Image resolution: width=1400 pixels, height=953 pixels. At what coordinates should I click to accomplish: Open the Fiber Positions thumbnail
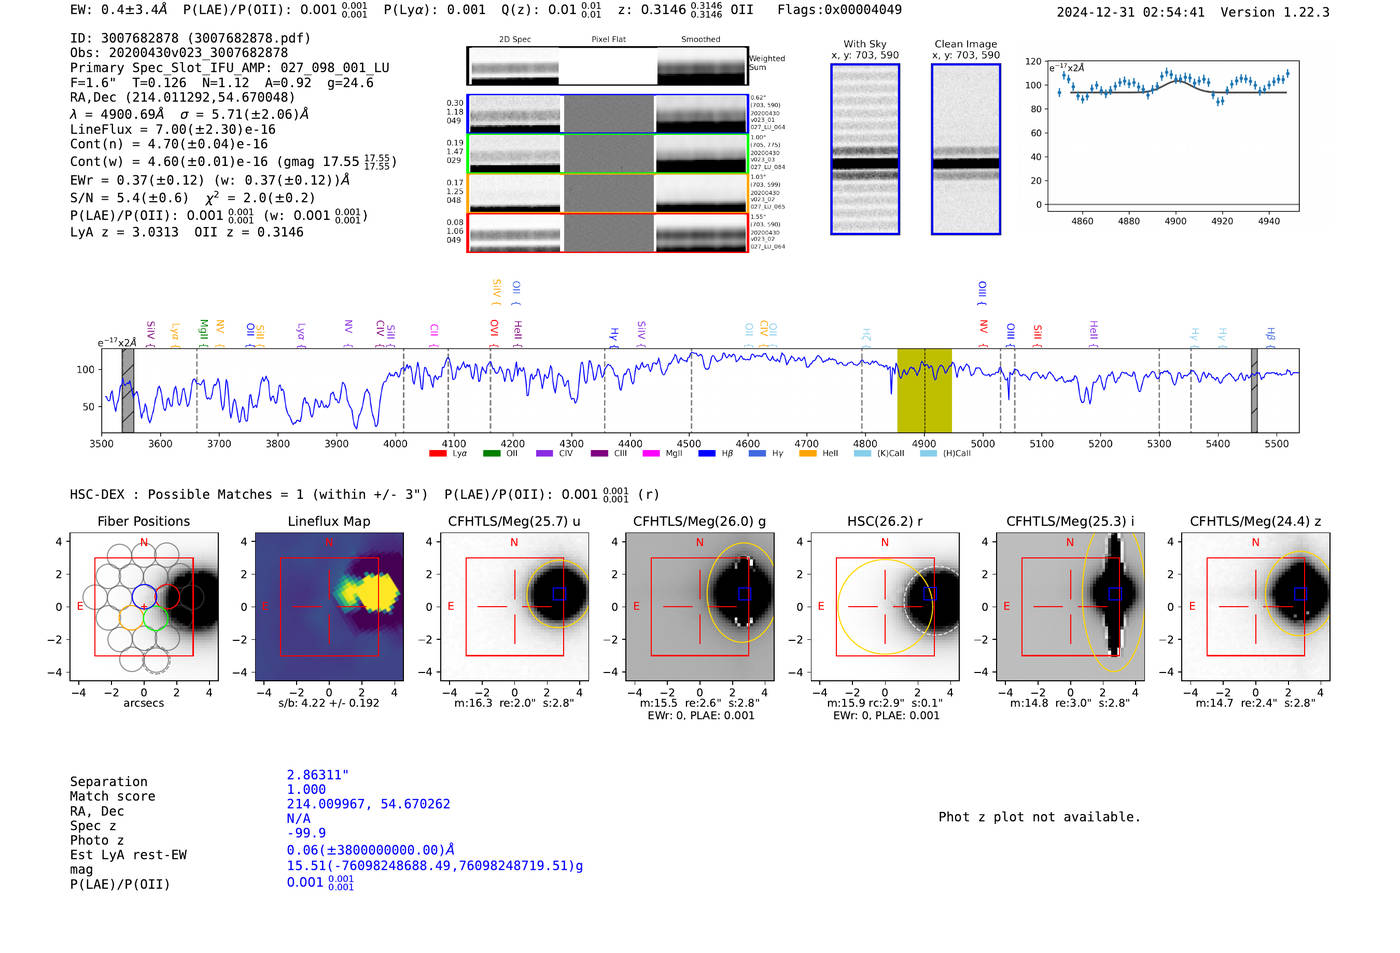click(x=144, y=606)
